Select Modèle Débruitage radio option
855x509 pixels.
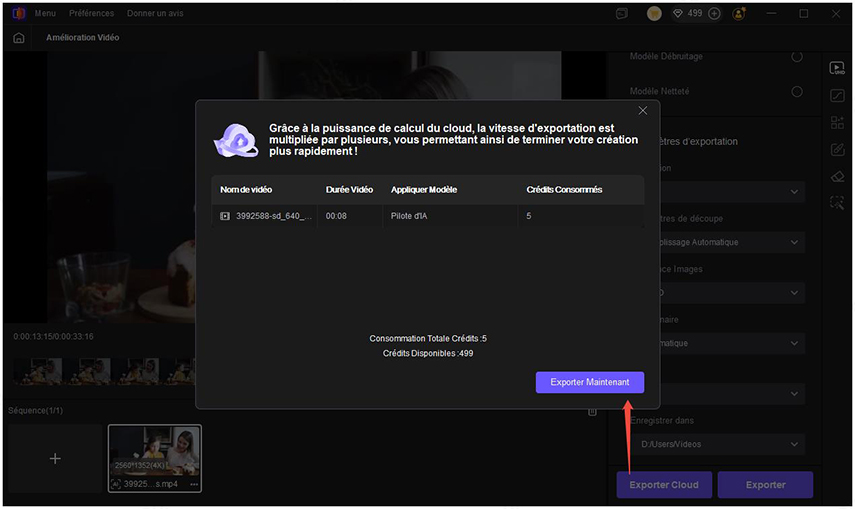click(797, 56)
